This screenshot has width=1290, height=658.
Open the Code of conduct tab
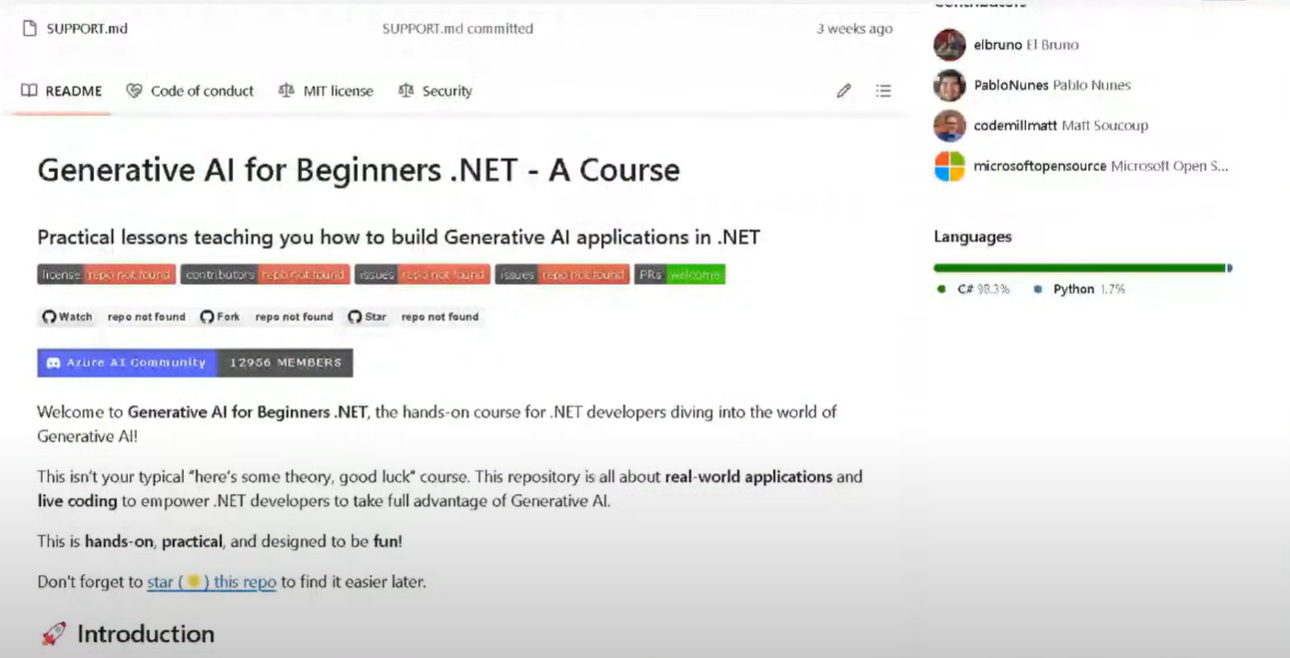click(190, 90)
